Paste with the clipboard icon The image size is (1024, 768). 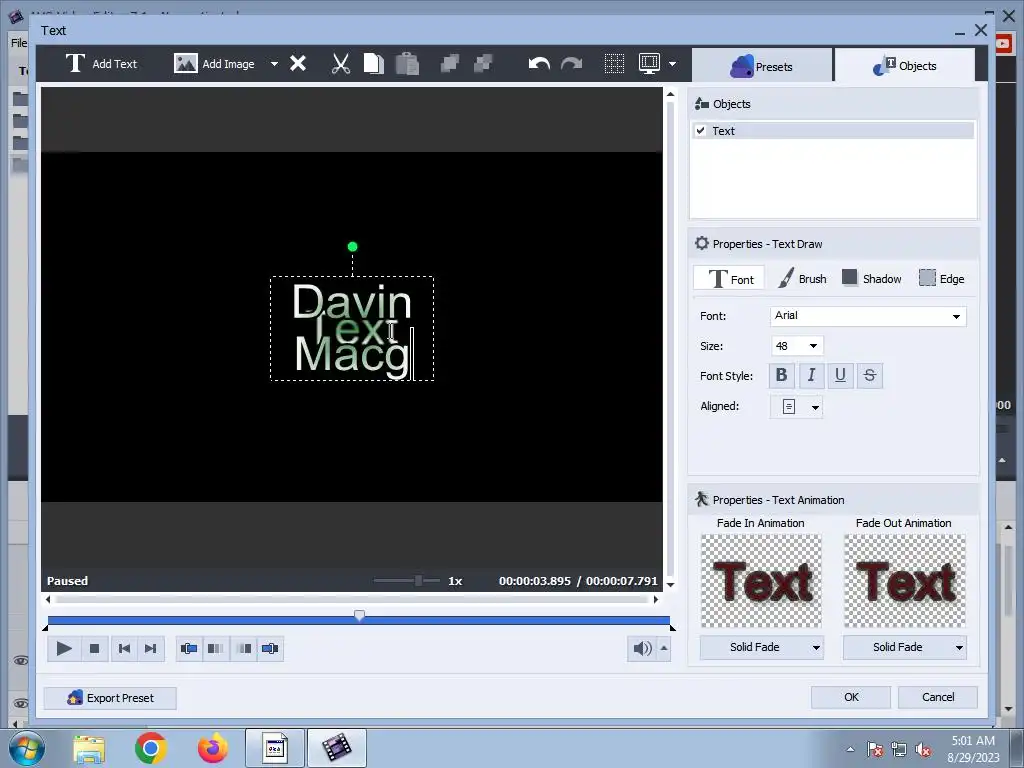pos(408,63)
